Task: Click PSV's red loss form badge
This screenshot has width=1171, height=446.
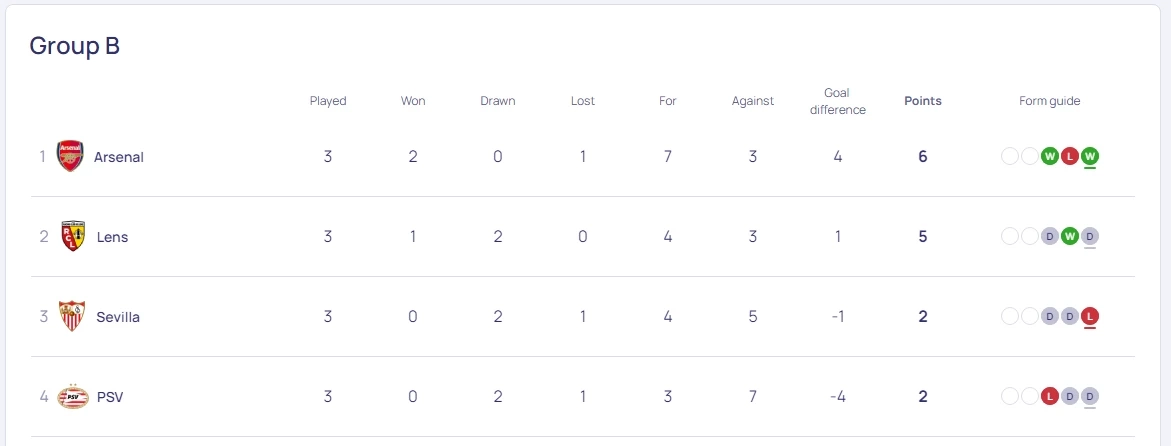Action: (x=1050, y=396)
